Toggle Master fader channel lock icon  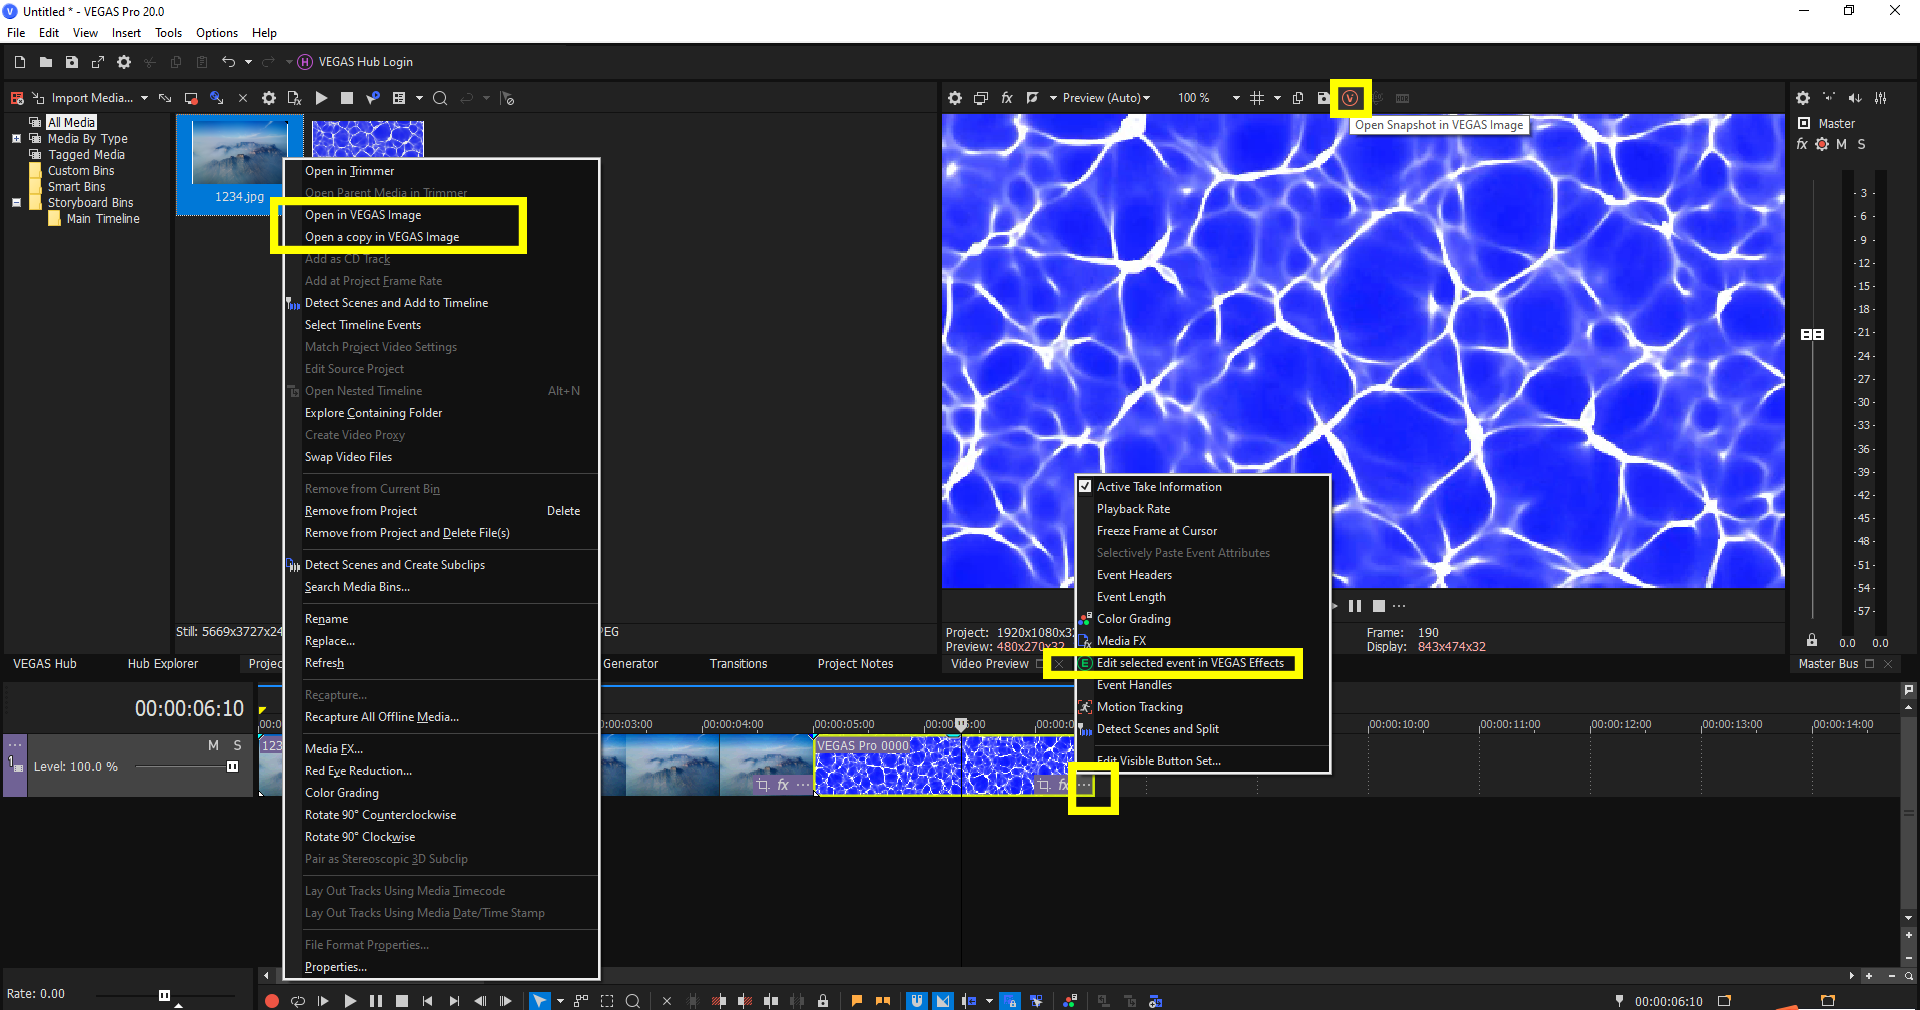(1812, 640)
